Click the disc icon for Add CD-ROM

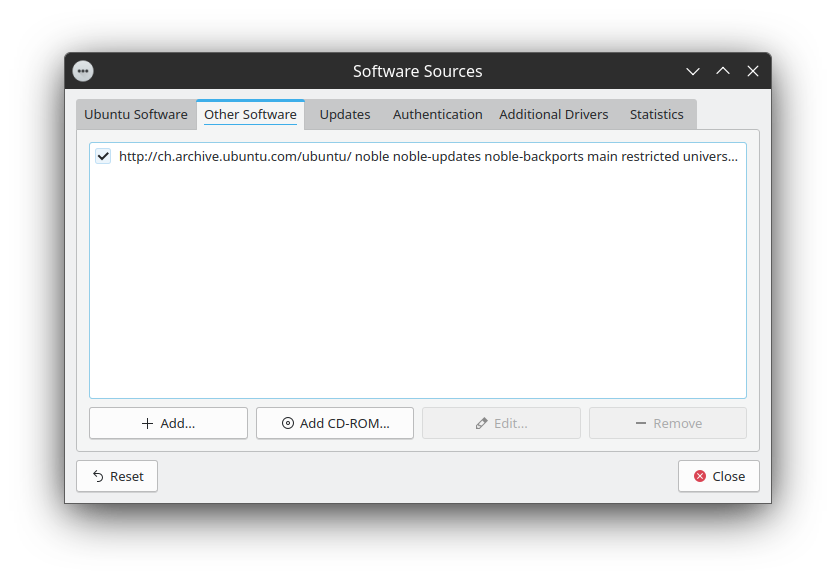click(x=288, y=423)
